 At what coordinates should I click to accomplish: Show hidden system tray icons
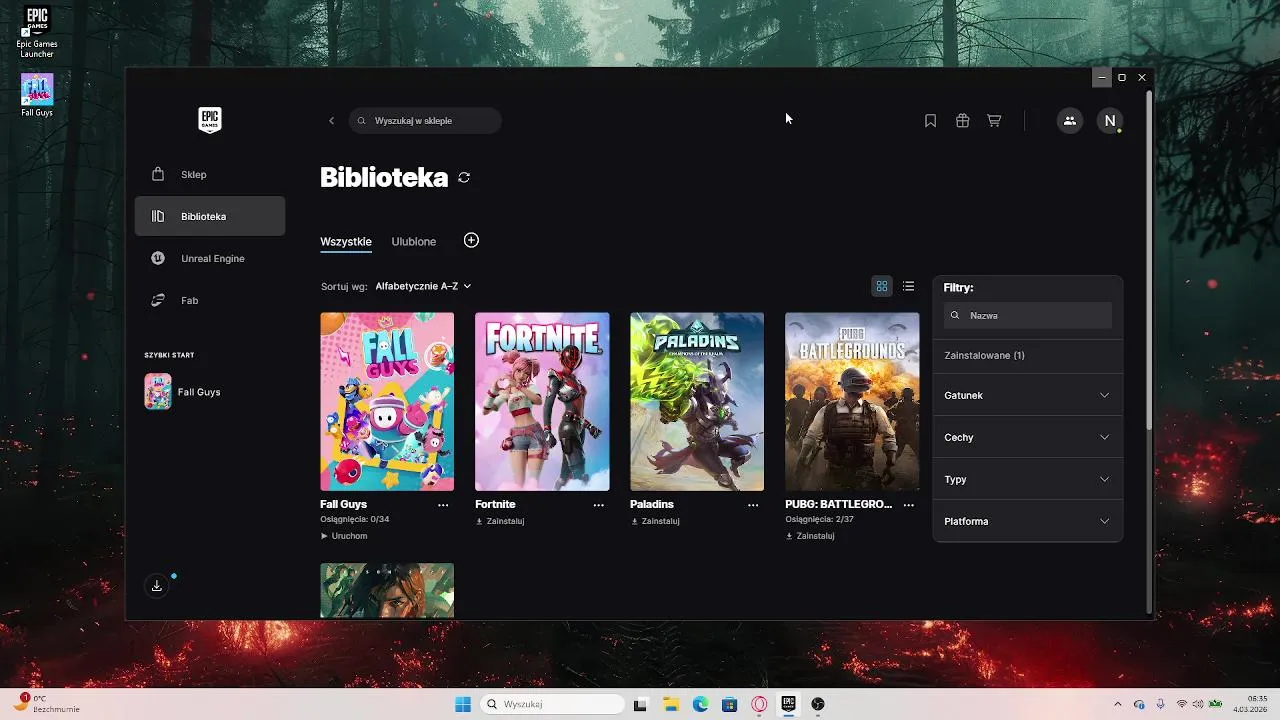pyautogui.click(x=1118, y=704)
